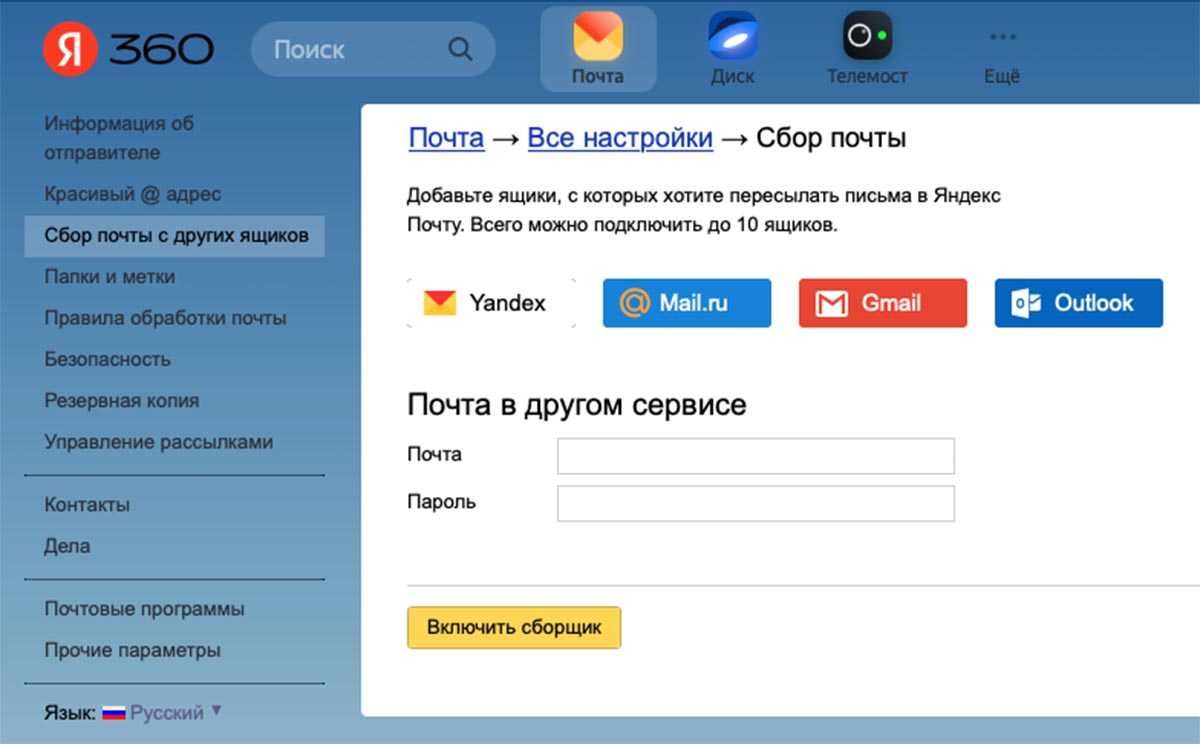
Task: Select the Gmail mailbox provider
Action: [x=882, y=303]
